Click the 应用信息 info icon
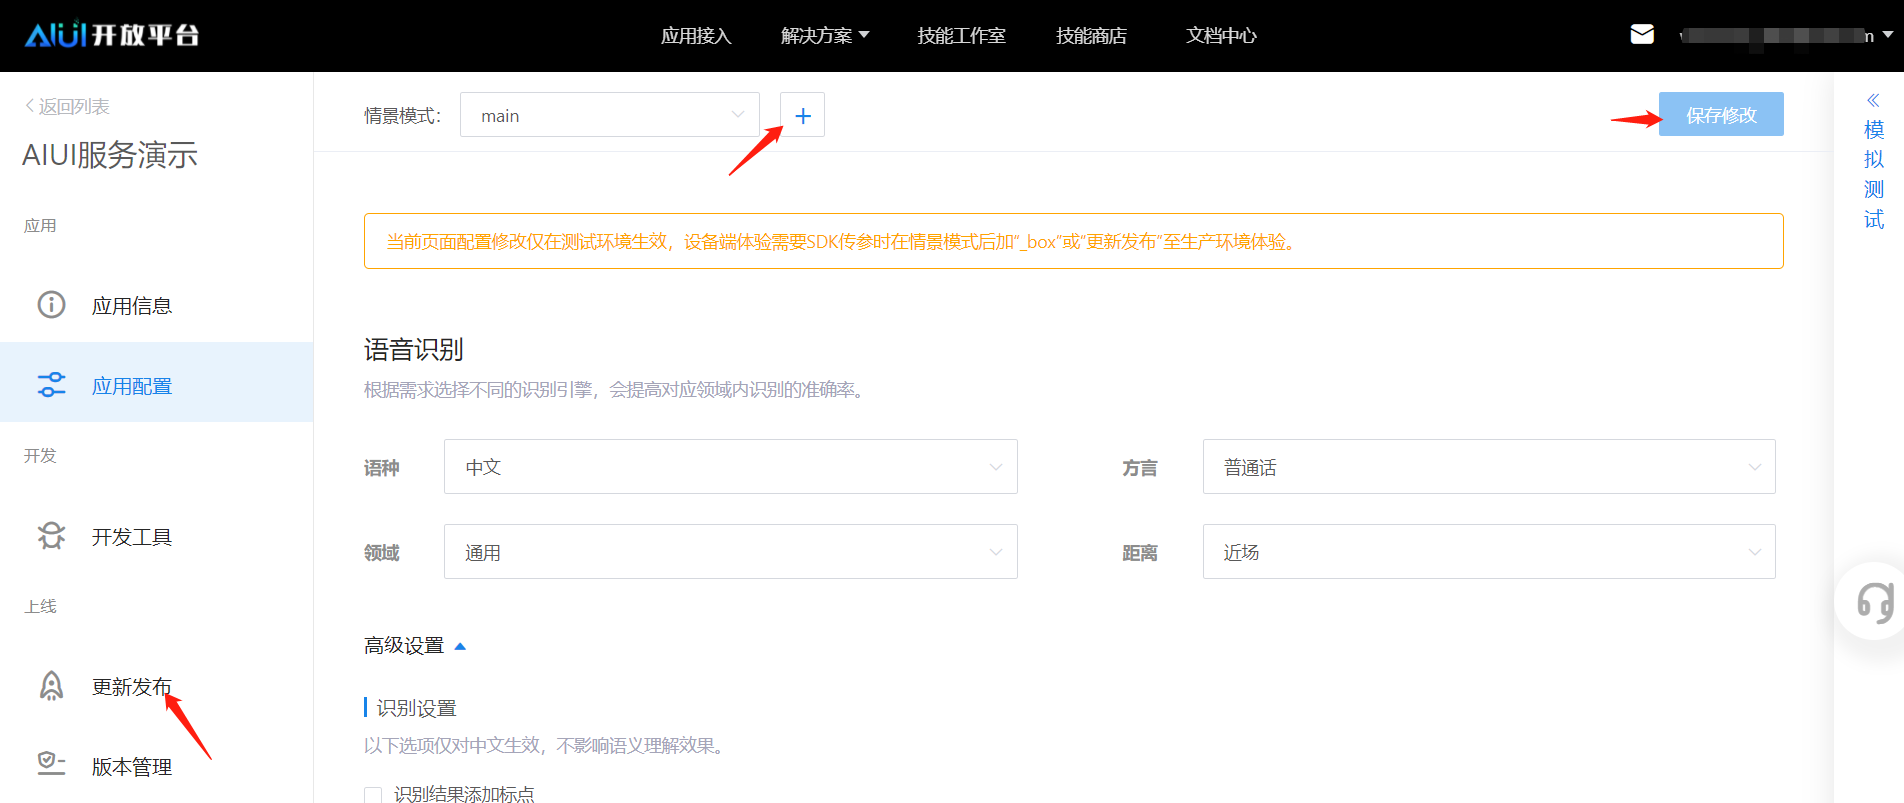This screenshot has width=1904, height=803. click(51, 305)
